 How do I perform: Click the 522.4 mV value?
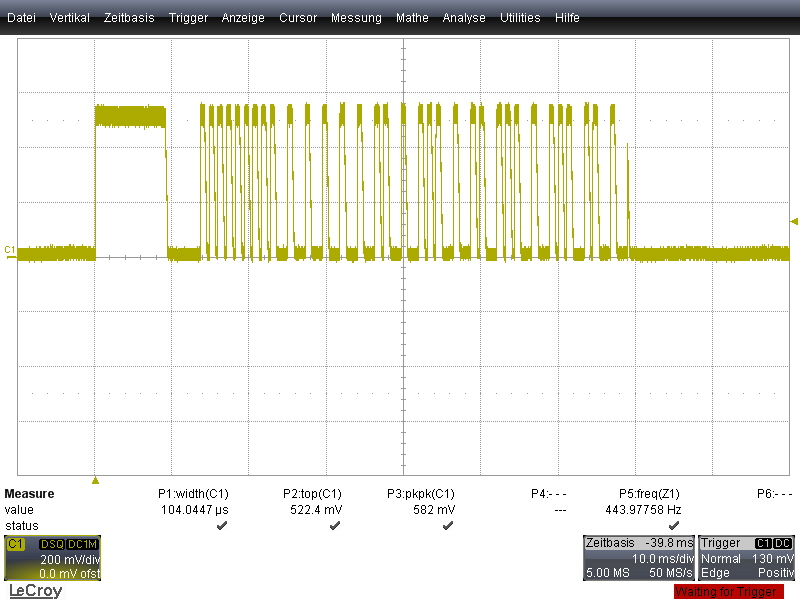pyautogui.click(x=316, y=510)
